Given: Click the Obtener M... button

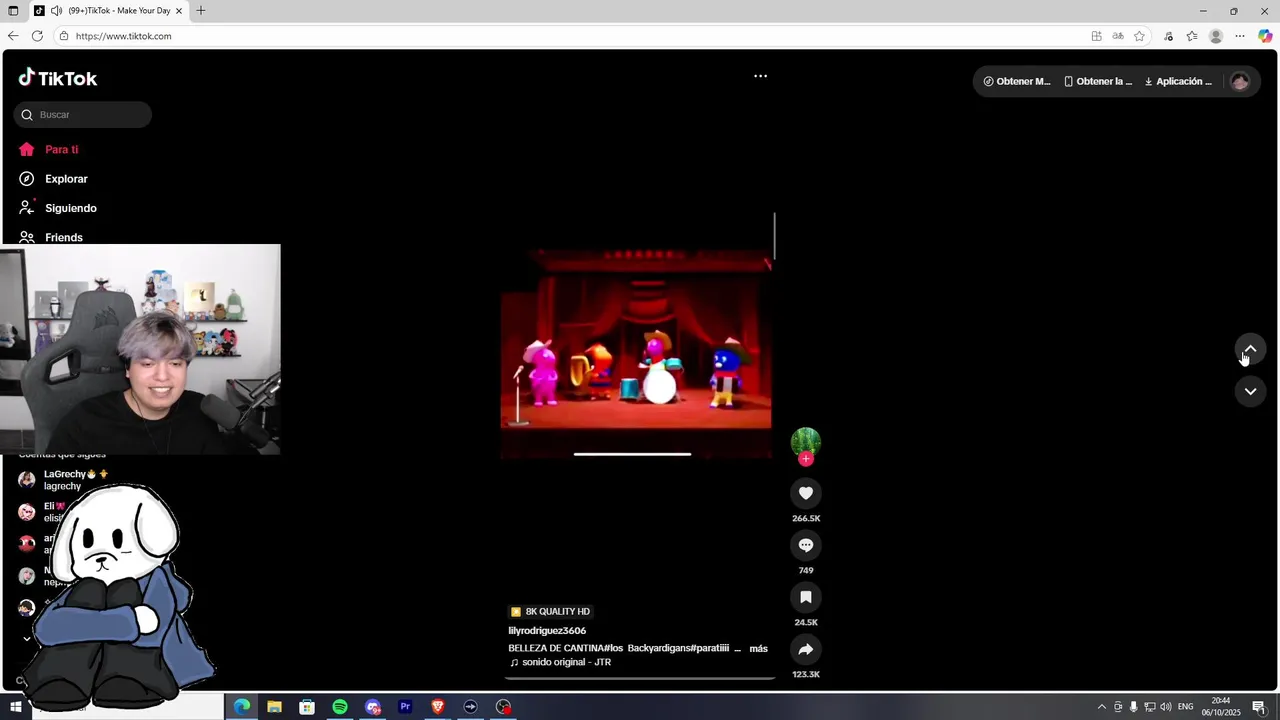Looking at the screenshot, I should point(1017,82).
